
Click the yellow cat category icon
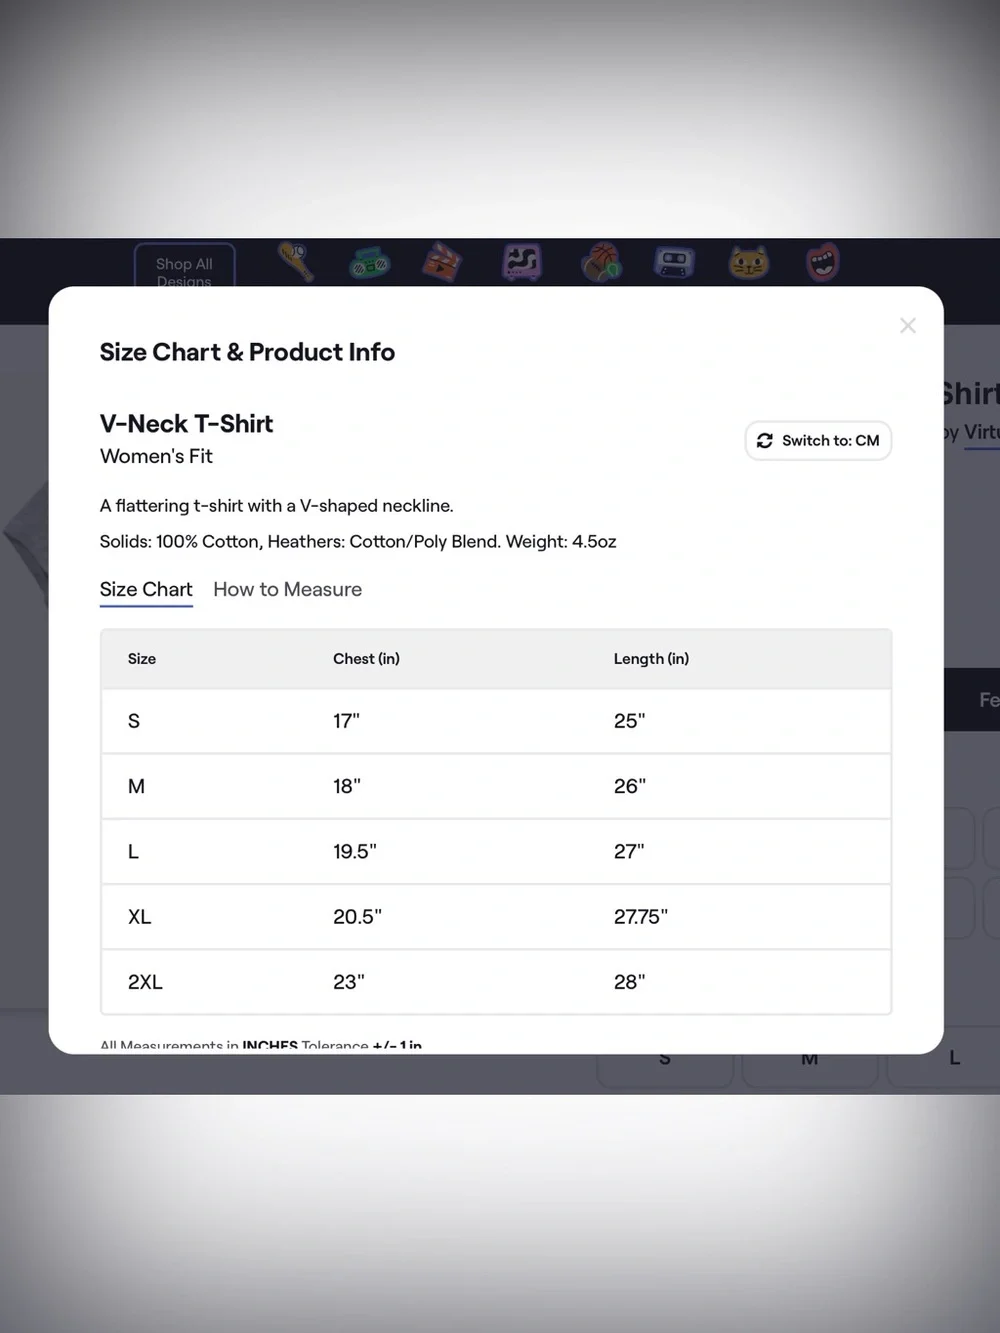point(748,263)
